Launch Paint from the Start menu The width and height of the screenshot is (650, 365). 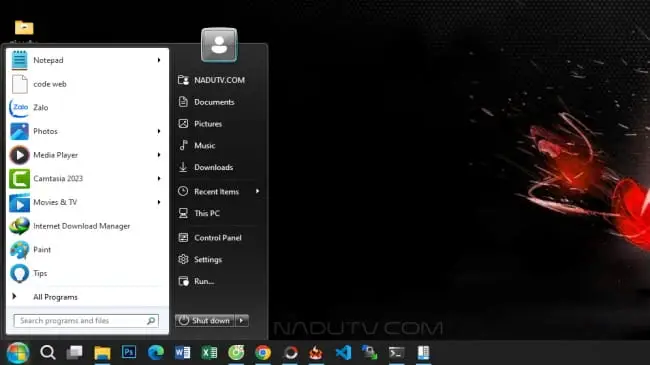pyautogui.click(x=87, y=250)
